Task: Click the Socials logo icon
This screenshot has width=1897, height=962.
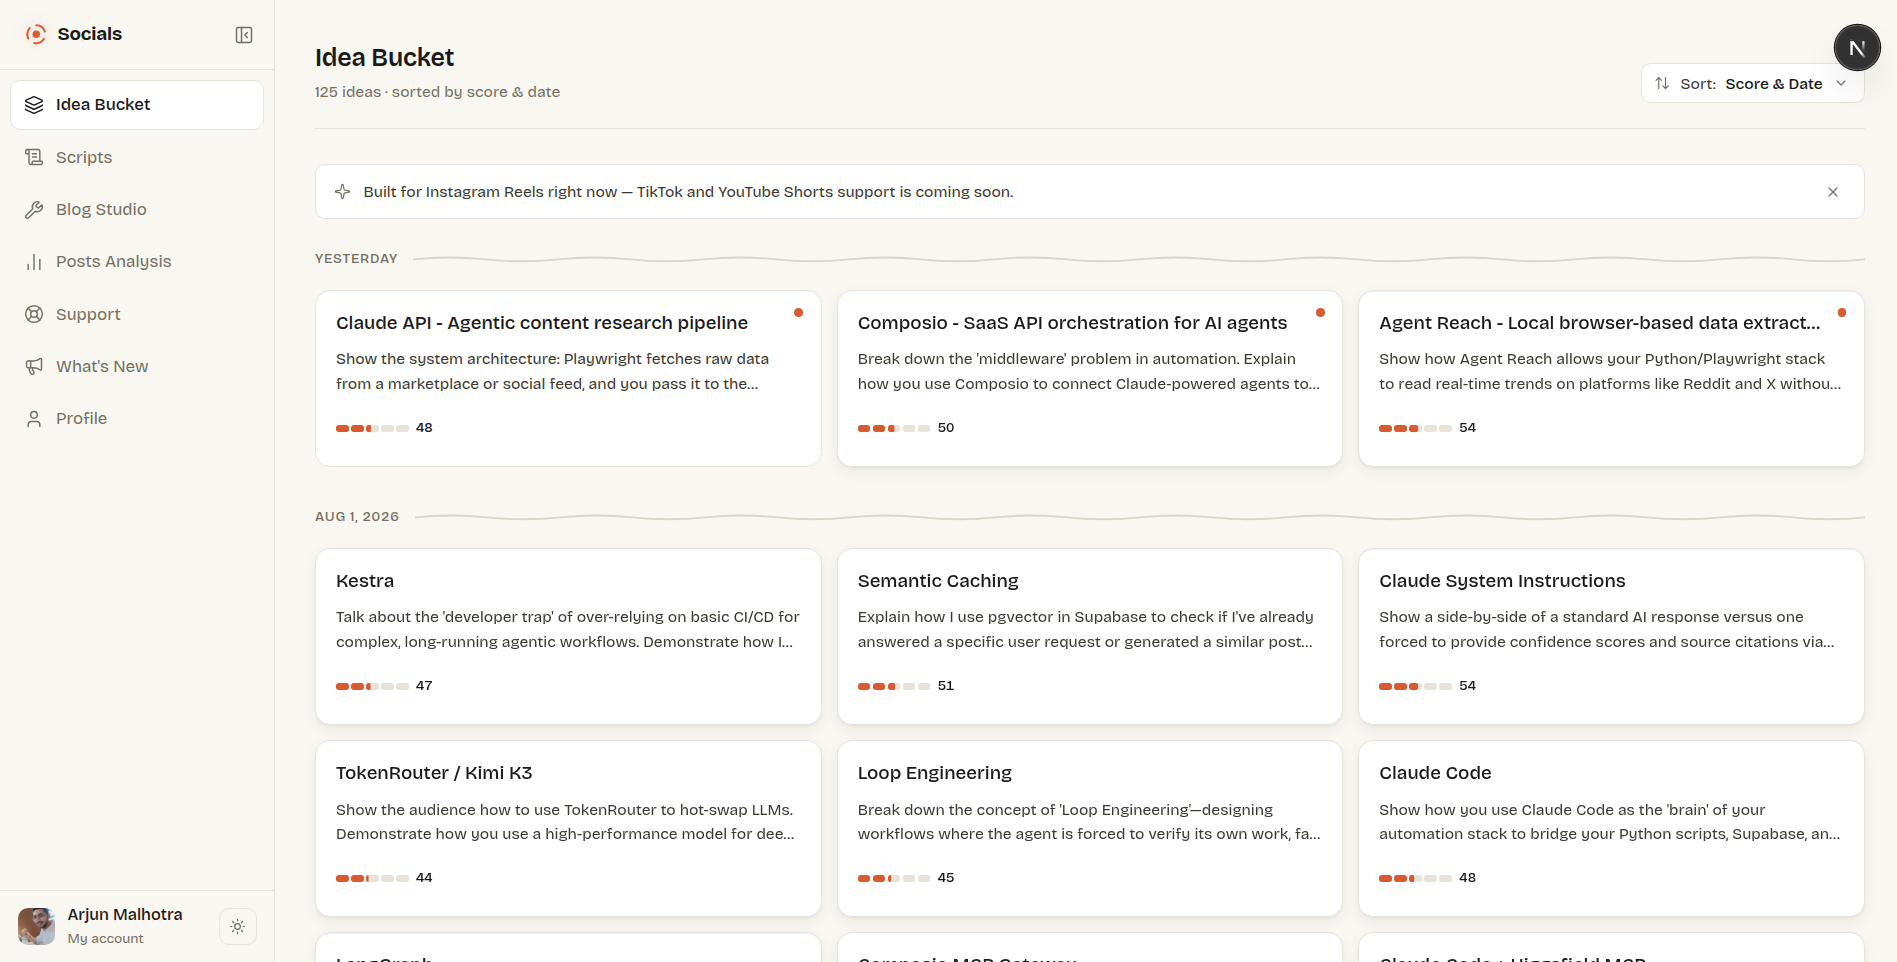Action: coord(36,34)
